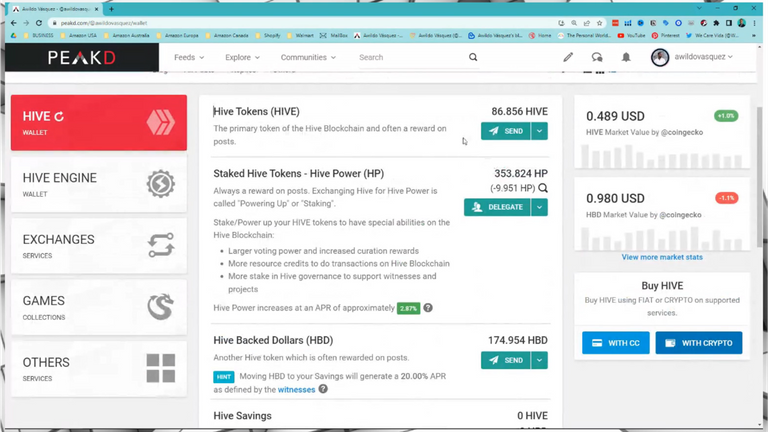Click the HINT badge
This screenshot has height=432, width=768.
(x=224, y=377)
